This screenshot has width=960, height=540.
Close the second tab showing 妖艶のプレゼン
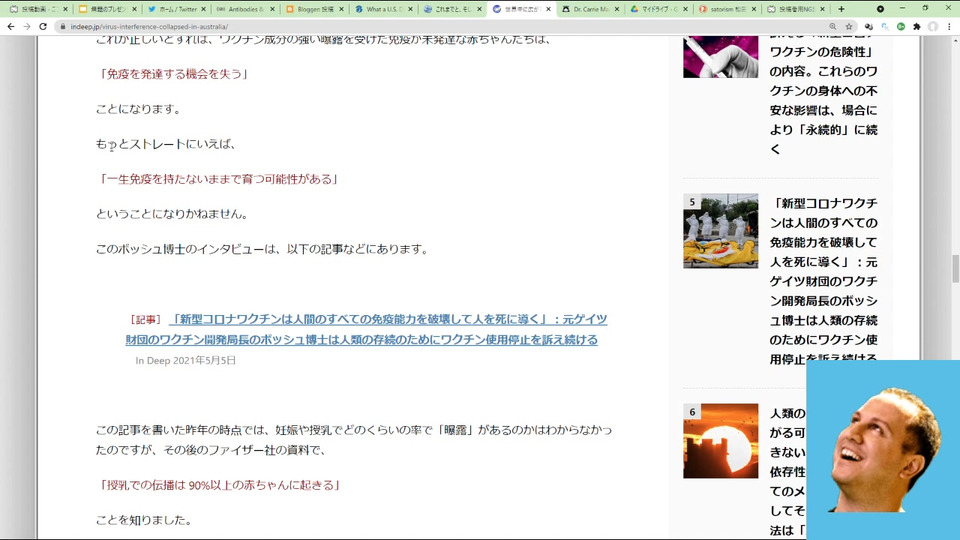(x=134, y=9)
